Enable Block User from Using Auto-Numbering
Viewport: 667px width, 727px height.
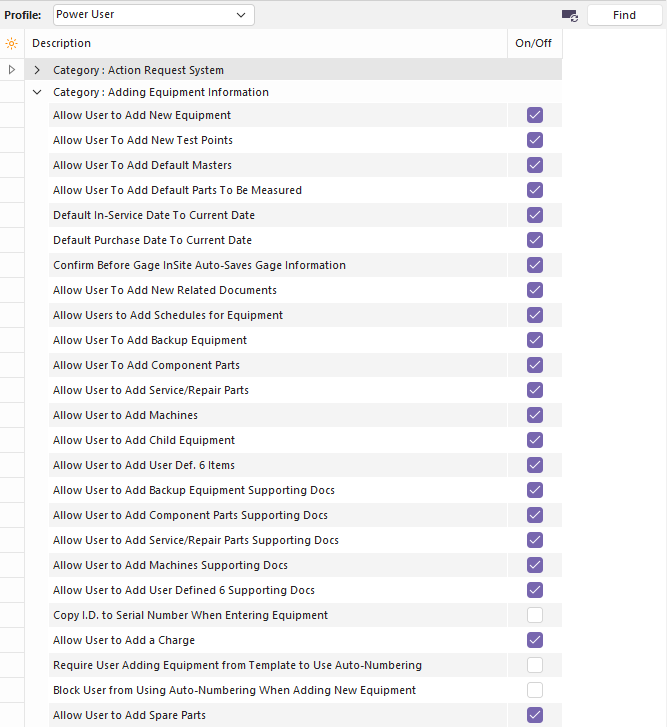pyautogui.click(x=535, y=690)
